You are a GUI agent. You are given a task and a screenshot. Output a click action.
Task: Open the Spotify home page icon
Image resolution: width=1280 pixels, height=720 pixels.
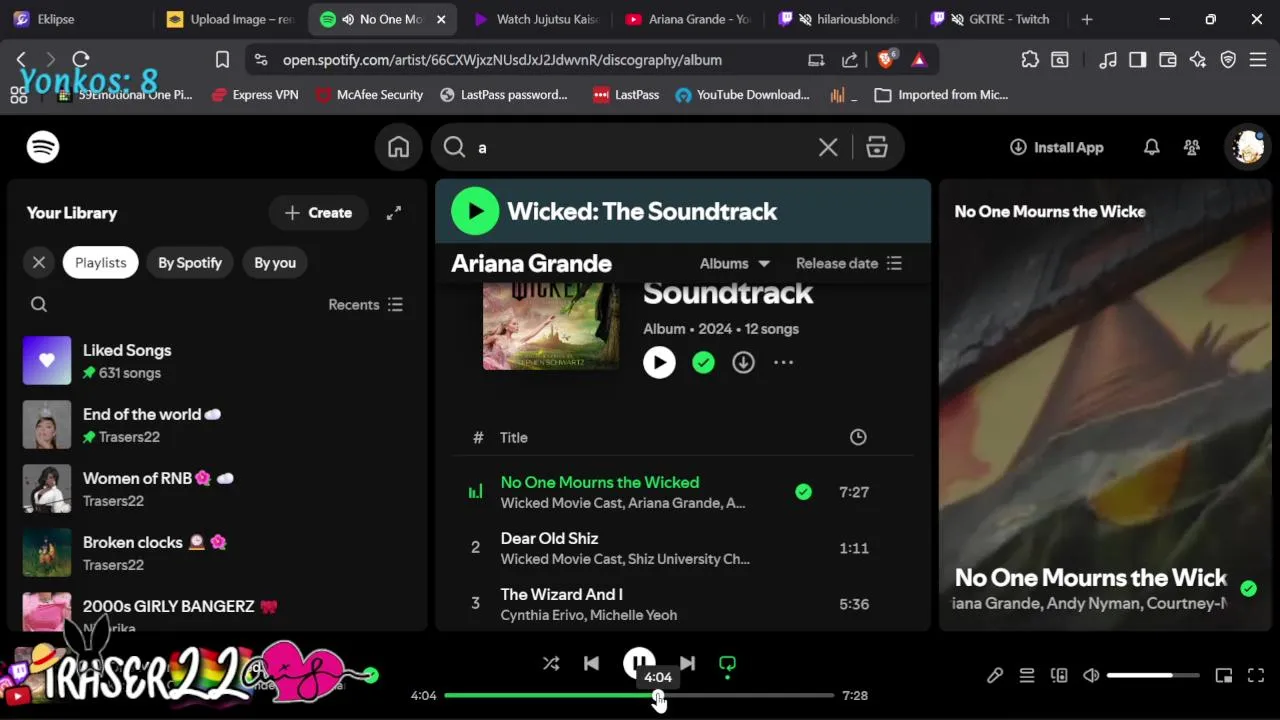(x=398, y=147)
